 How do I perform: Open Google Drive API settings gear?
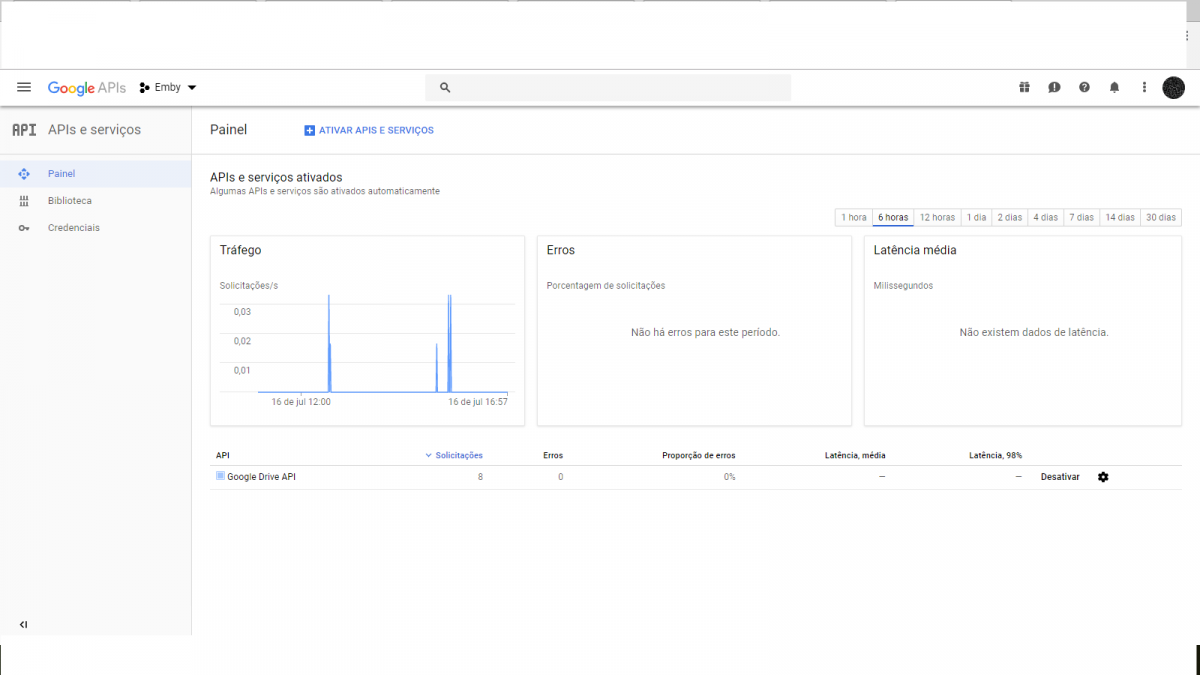(x=1103, y=477)
